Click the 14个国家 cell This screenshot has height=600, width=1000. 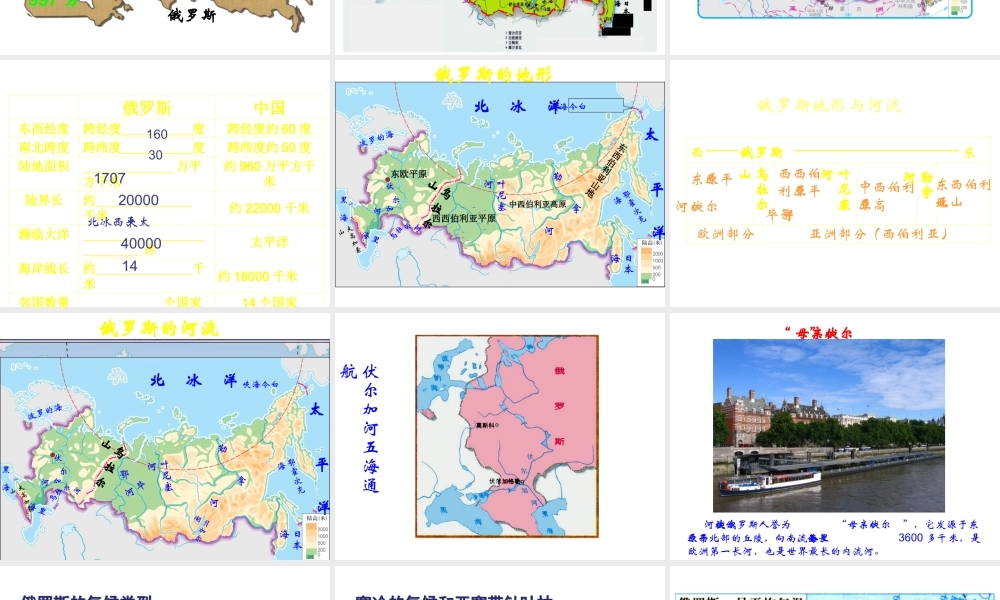[269, 302]
